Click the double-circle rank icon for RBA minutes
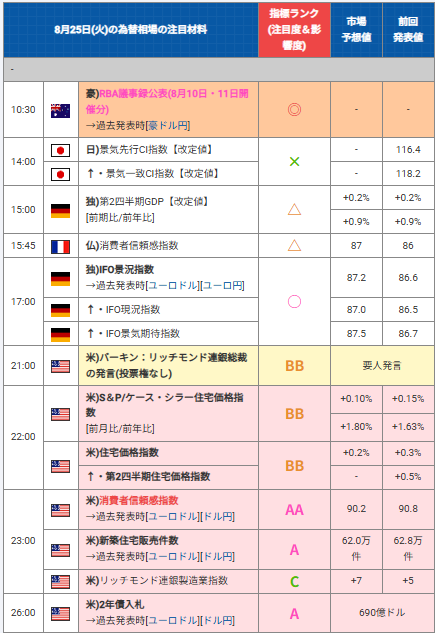The width and height of the screenshot is (435, 633). (294, 109)
